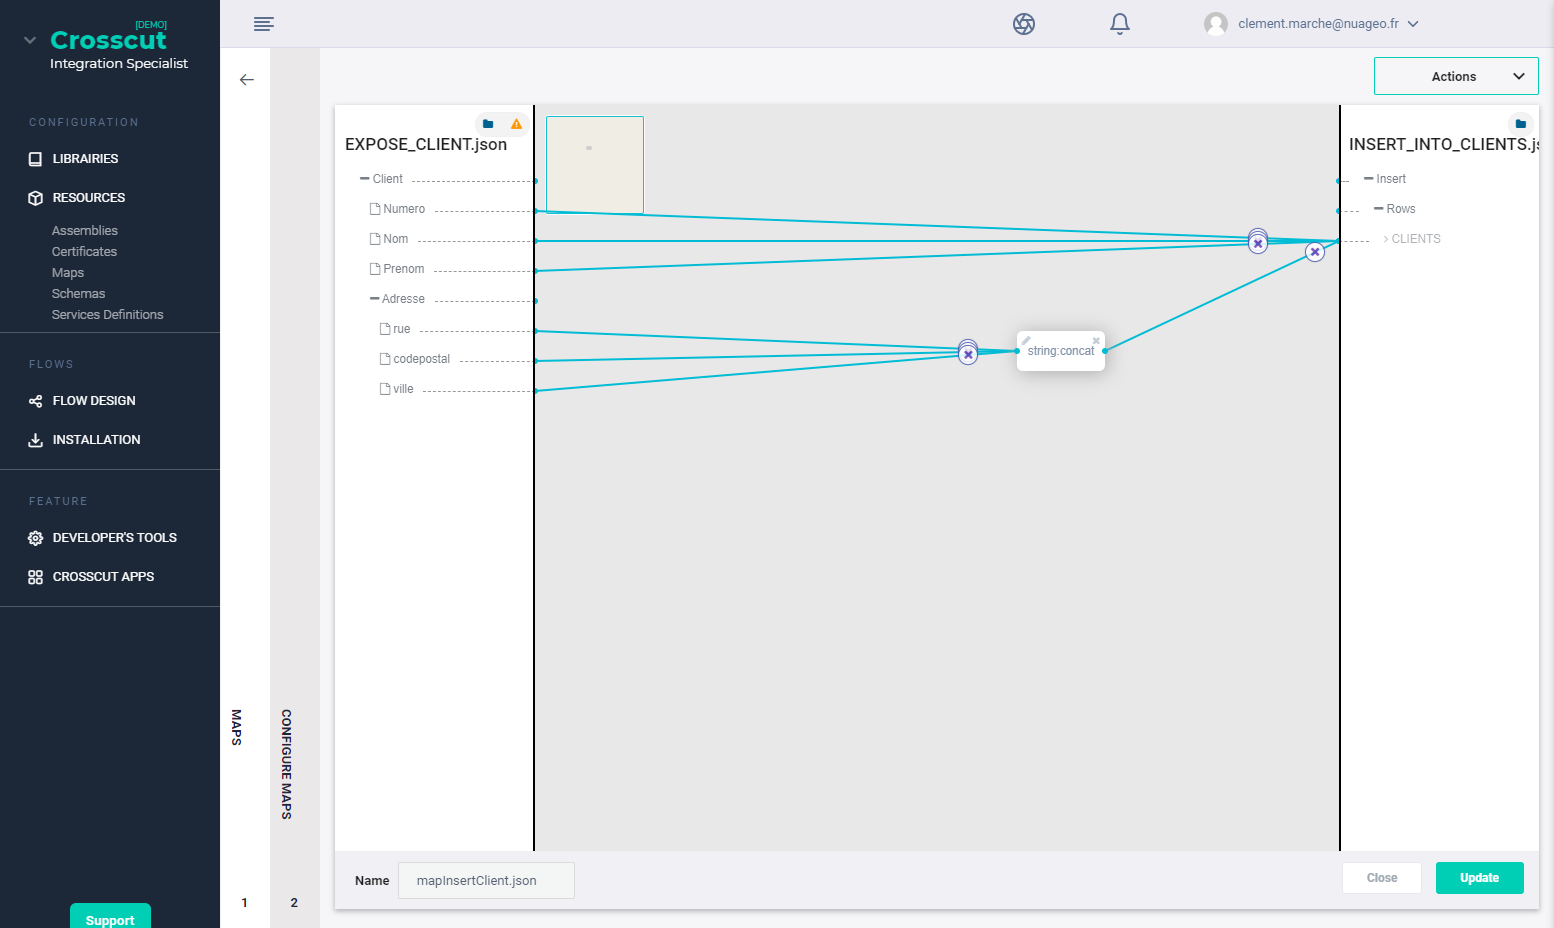Delete stacked links entering string:concat
Viewport: 1554px width, 928px height.
(x=968, y=353)
